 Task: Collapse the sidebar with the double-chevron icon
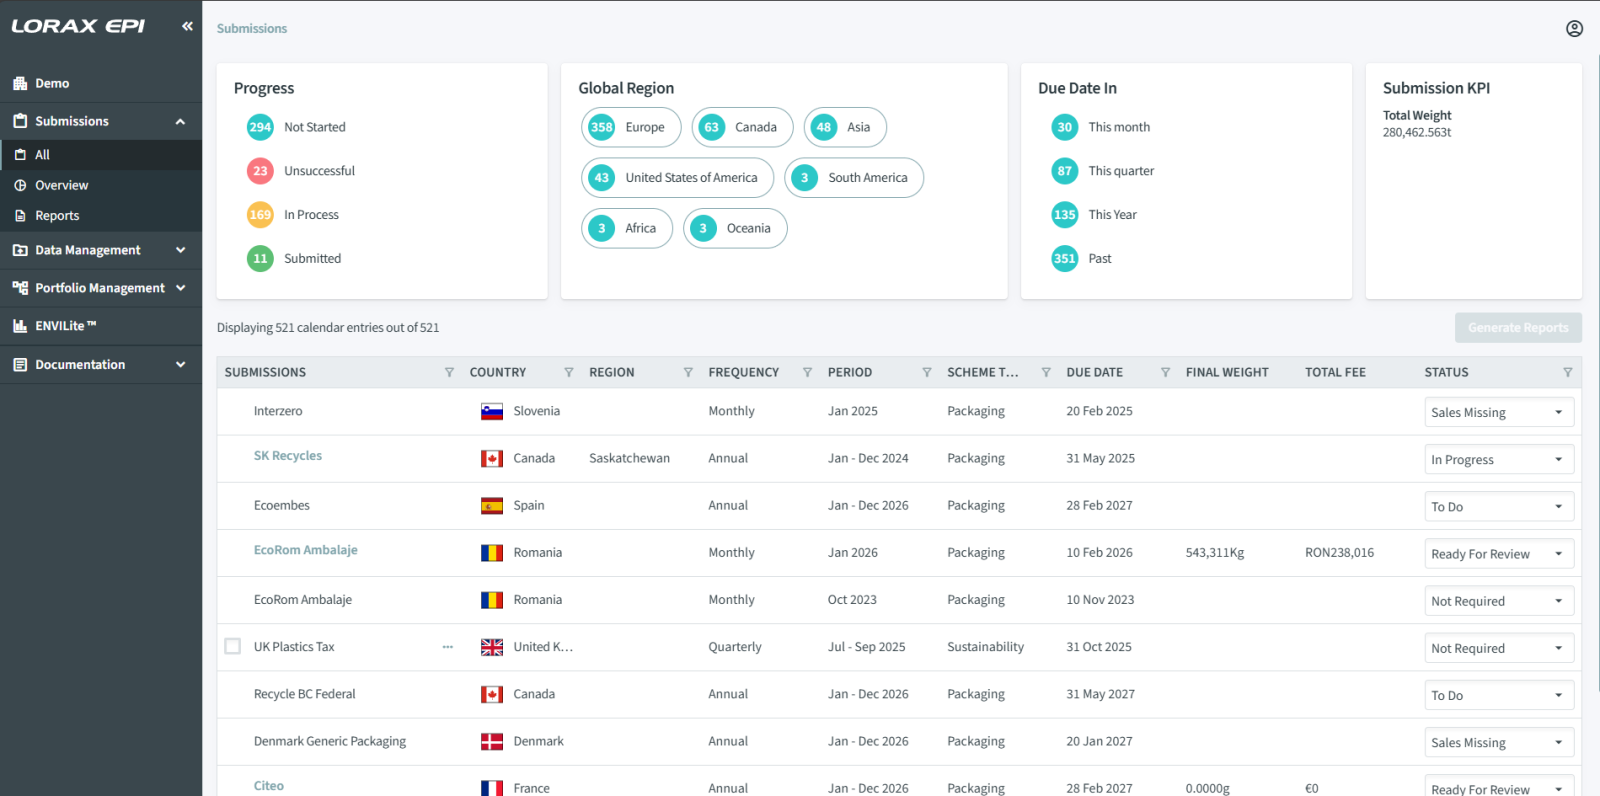[x=187, y=26]
